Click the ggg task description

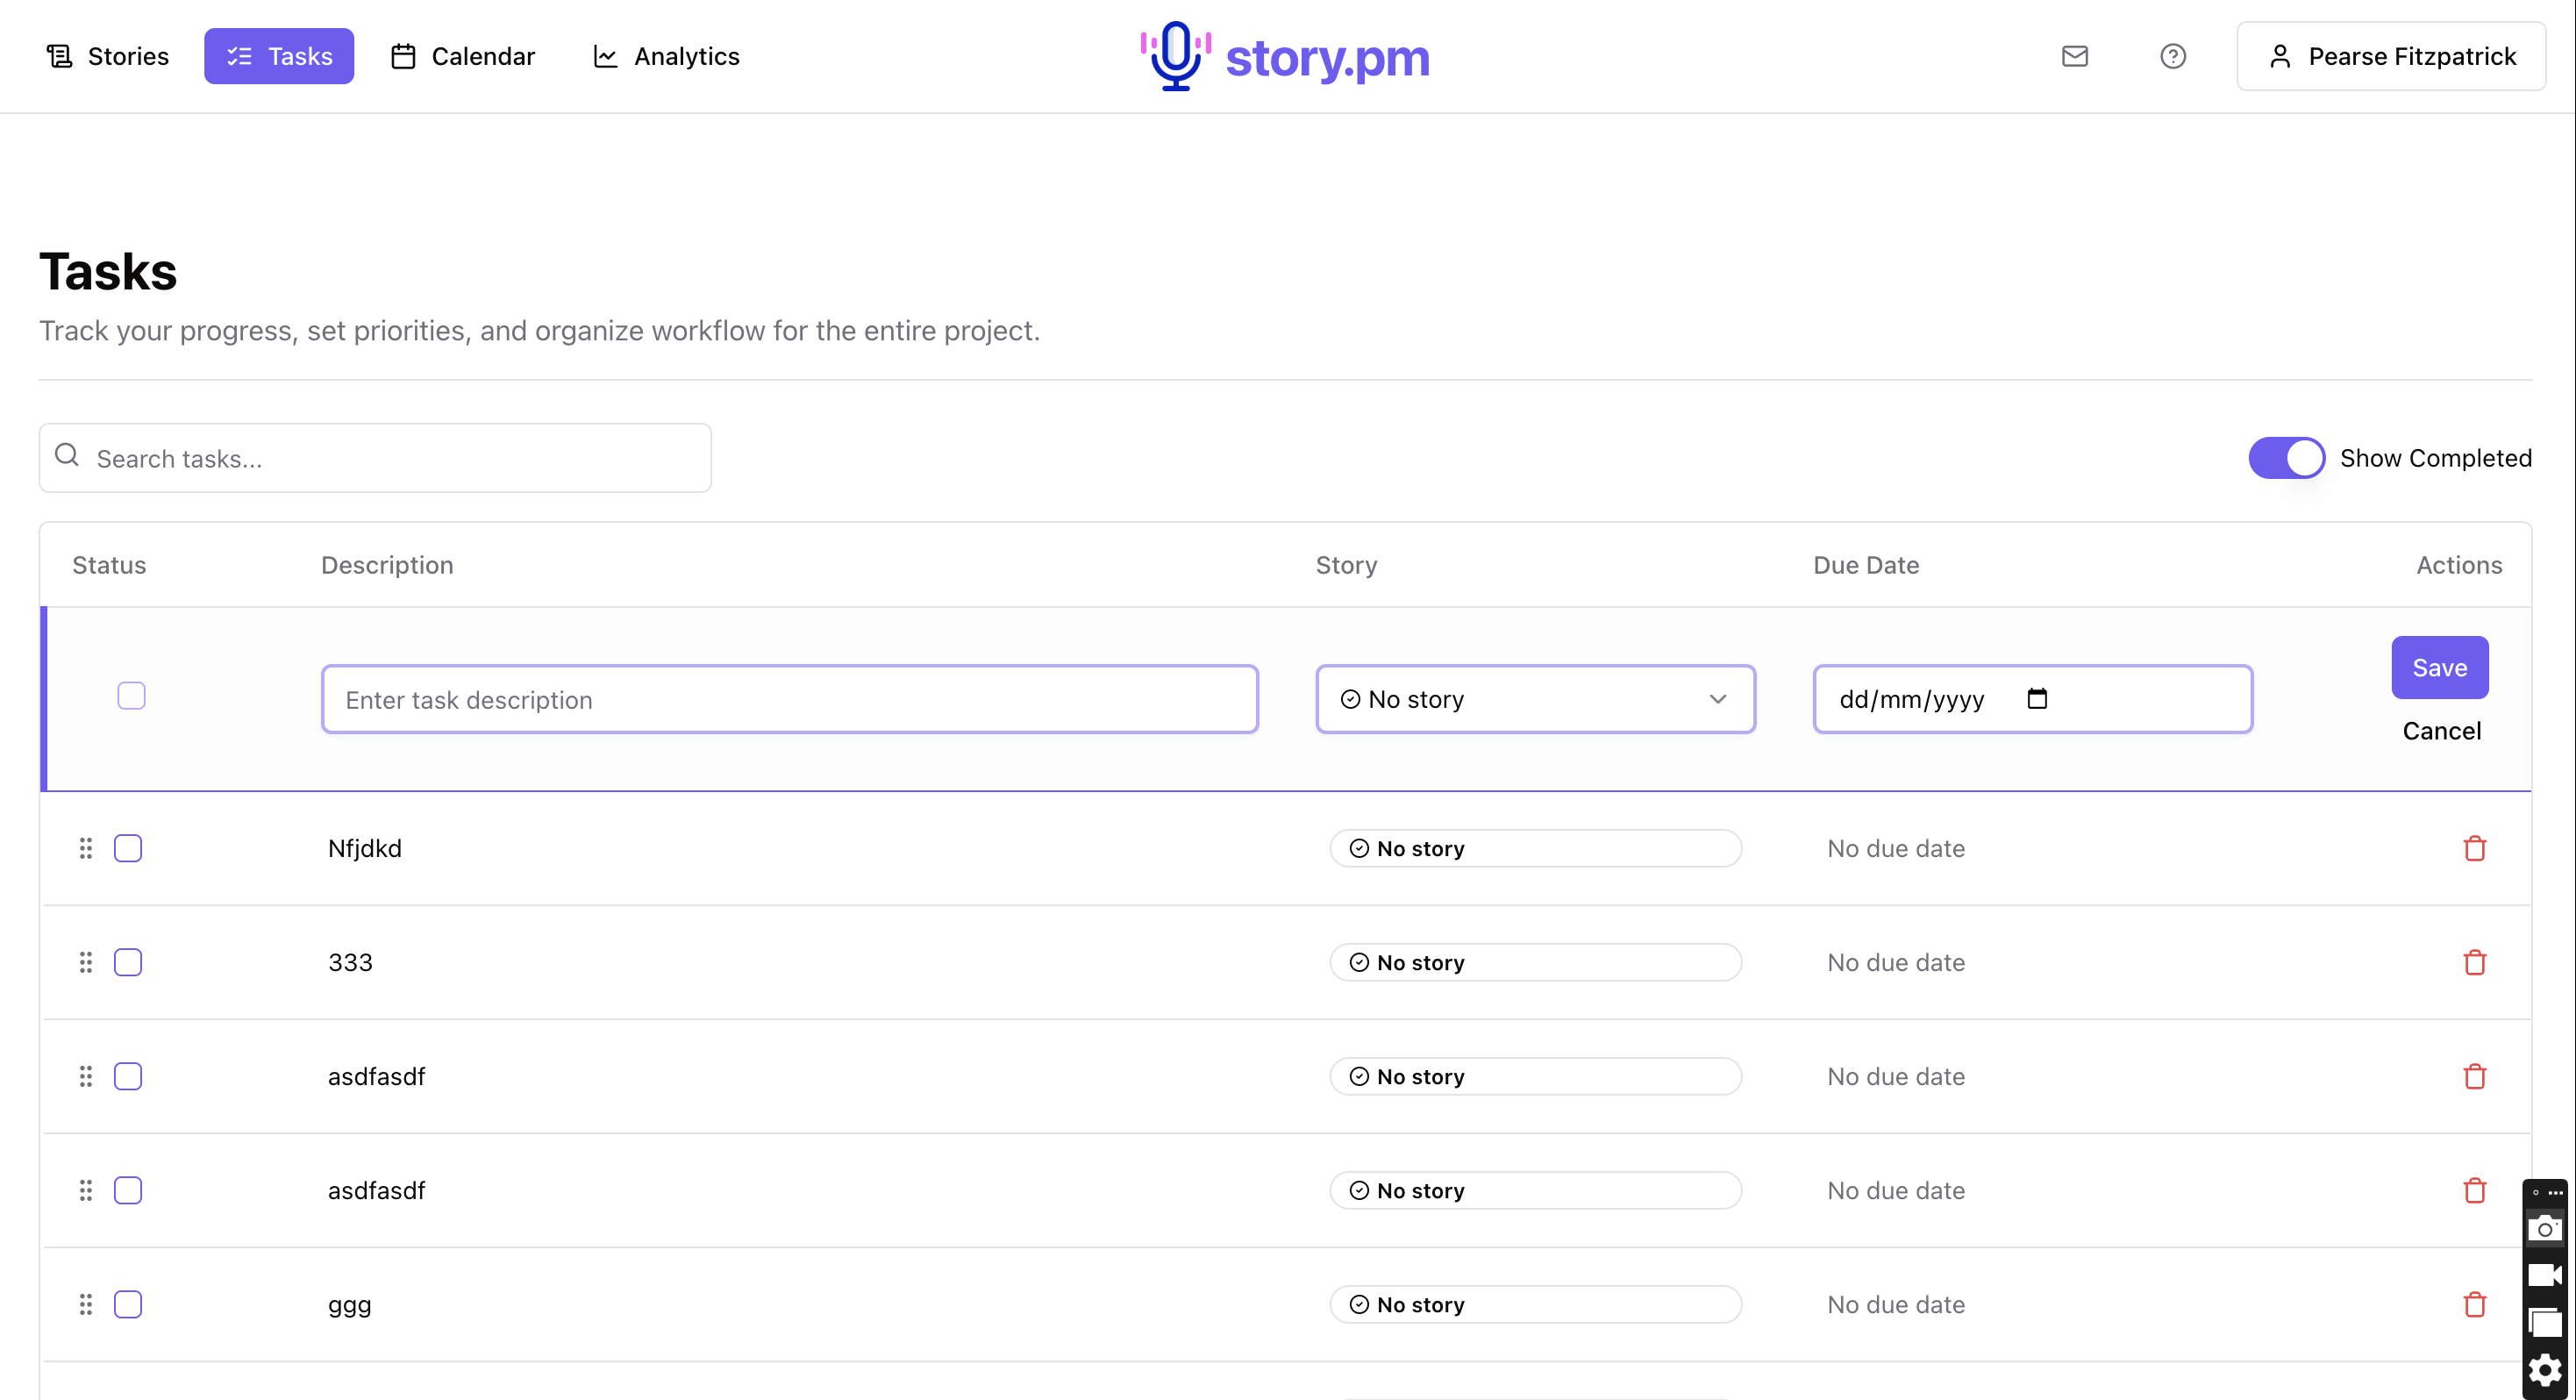350,1305
